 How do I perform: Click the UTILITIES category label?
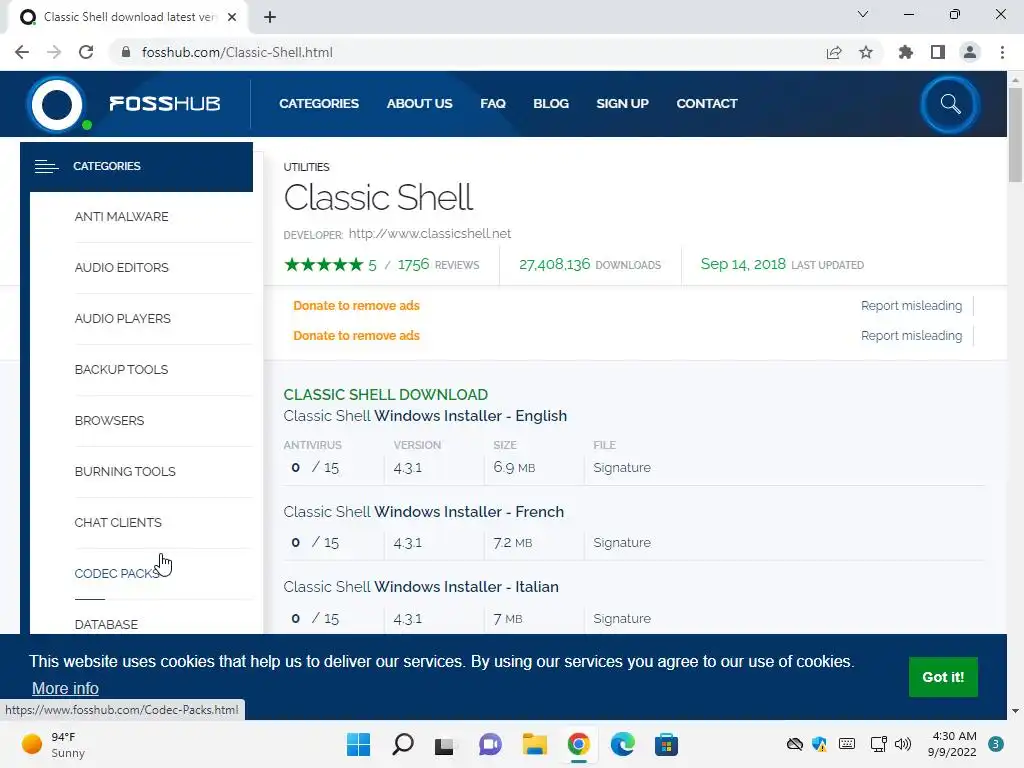[306, 167]
